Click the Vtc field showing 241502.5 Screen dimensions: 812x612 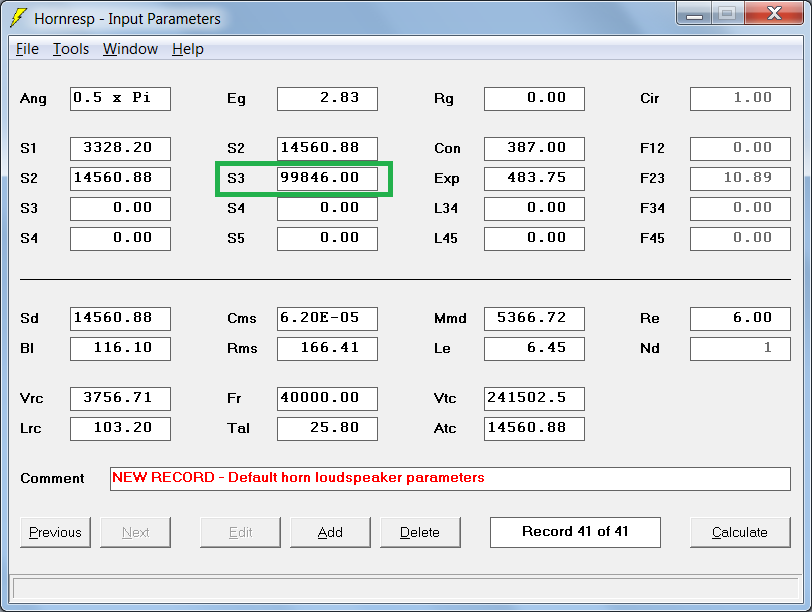[x=534, y=399]
